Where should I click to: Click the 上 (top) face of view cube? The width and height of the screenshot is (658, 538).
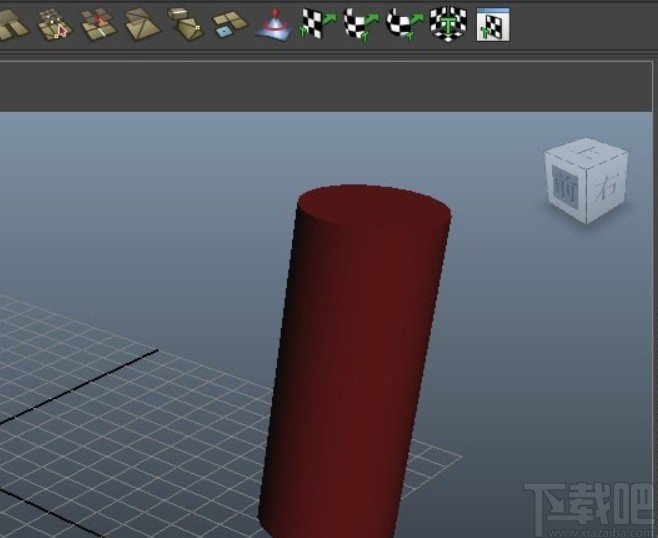(588, 151)
